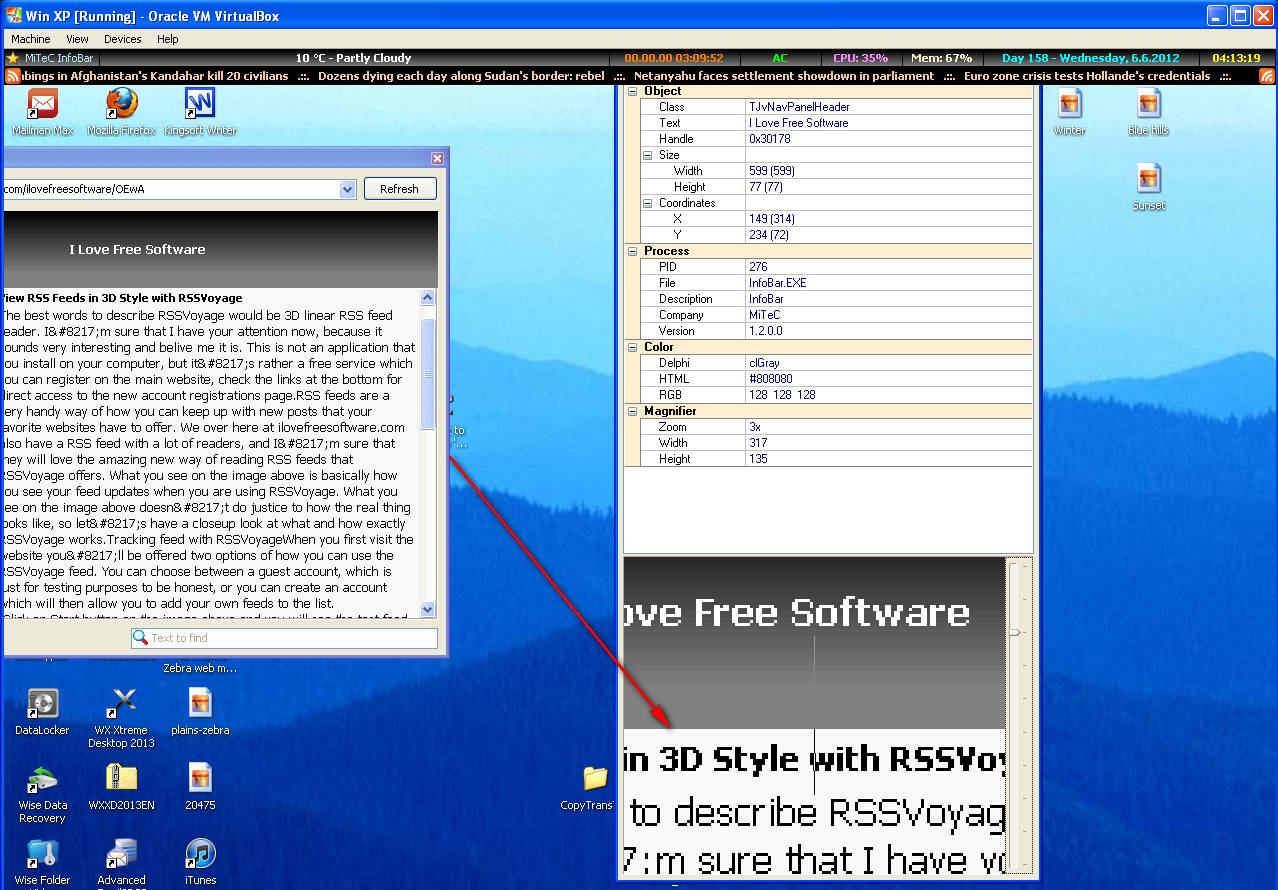Viewport: 1278px width, 890px height.
Task: Collapse the Process property group
Action: pyautogui.click(x=632, y=251)
